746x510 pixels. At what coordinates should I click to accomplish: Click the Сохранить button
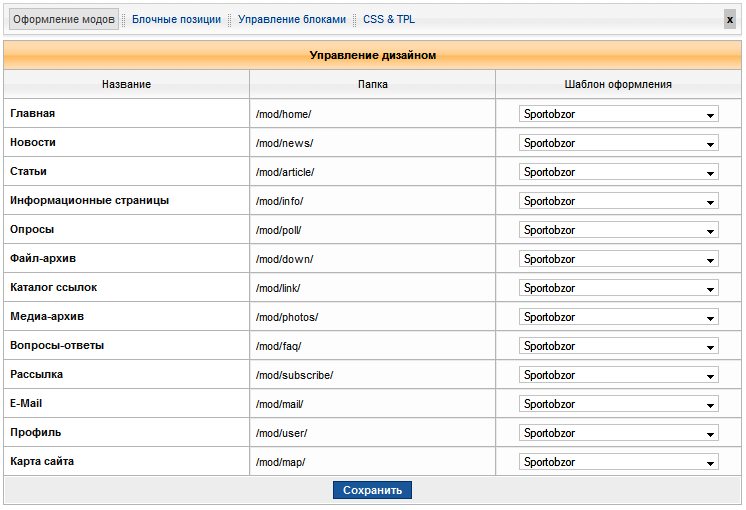coord(372,490)
